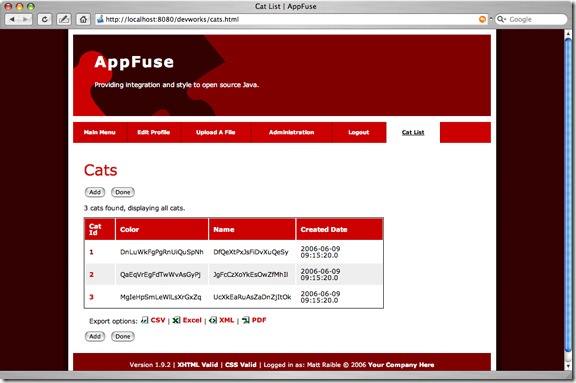Screen dimensions: 576x383
Task: Select the Logout menu item
Action: 359,132
